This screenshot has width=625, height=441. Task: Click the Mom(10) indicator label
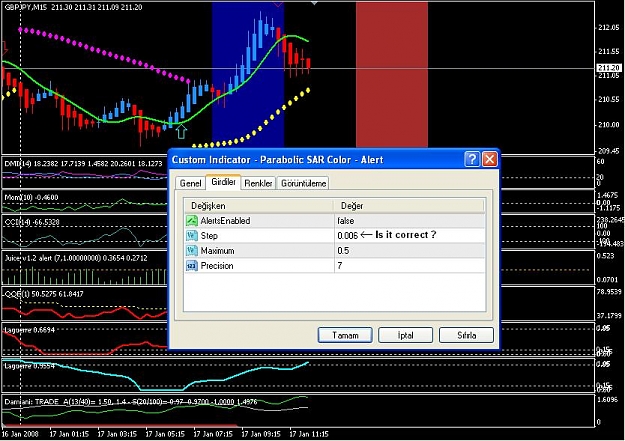point(31,197)
